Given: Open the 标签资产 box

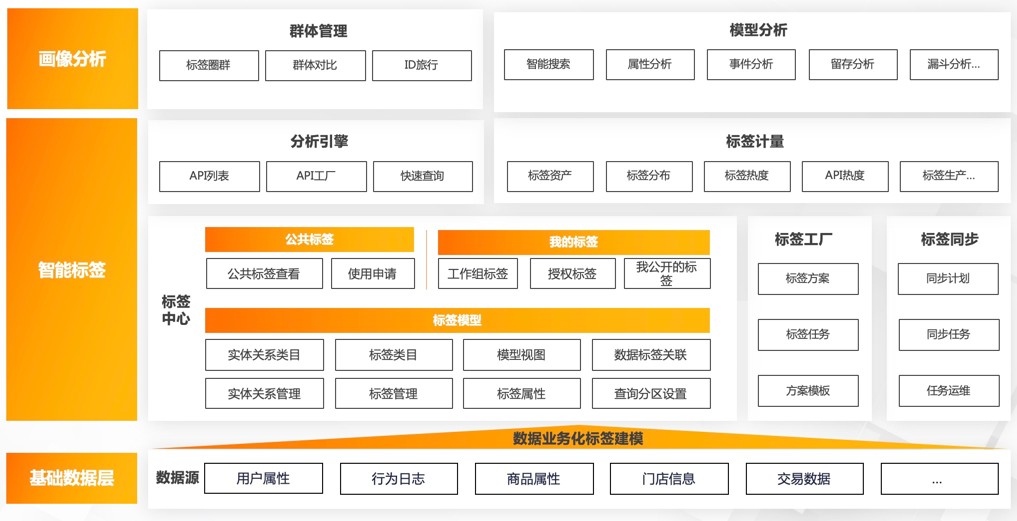Looking at the screenshot, I should pyautogui.click(x=550, y=176).
